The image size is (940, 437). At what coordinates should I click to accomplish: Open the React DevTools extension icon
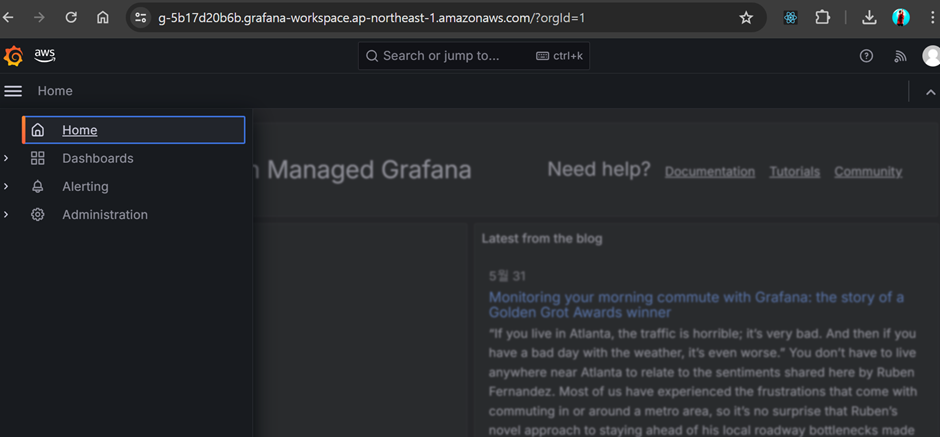coord(790,18)
